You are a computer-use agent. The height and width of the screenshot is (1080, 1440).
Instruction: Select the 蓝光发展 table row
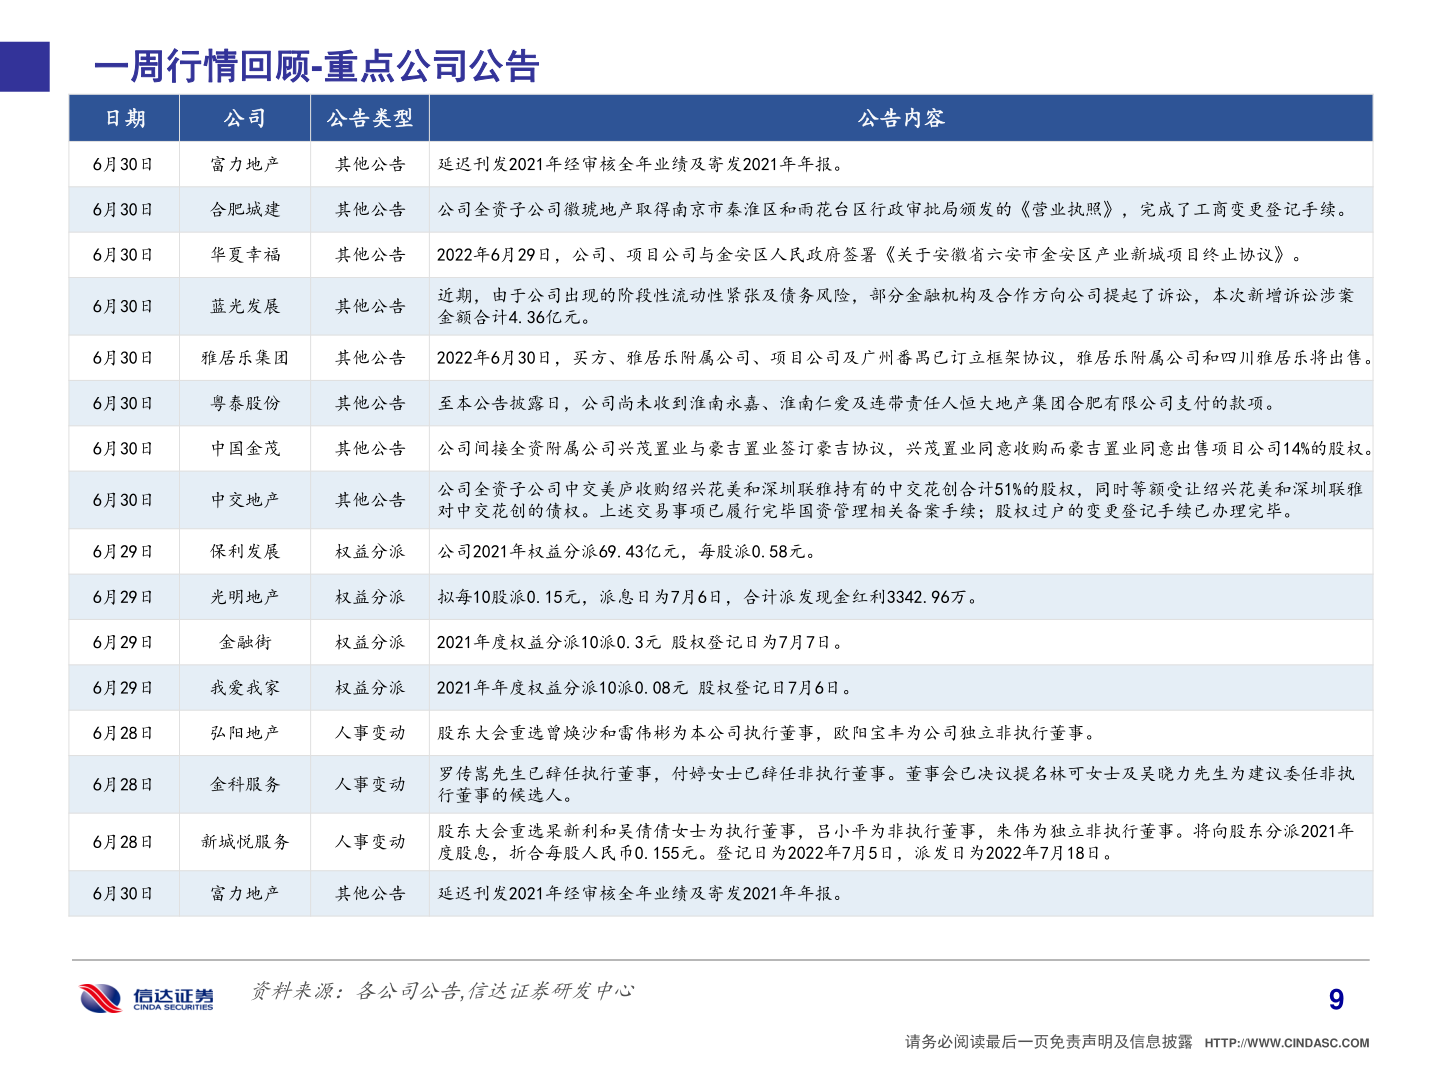tap(245, 306)
